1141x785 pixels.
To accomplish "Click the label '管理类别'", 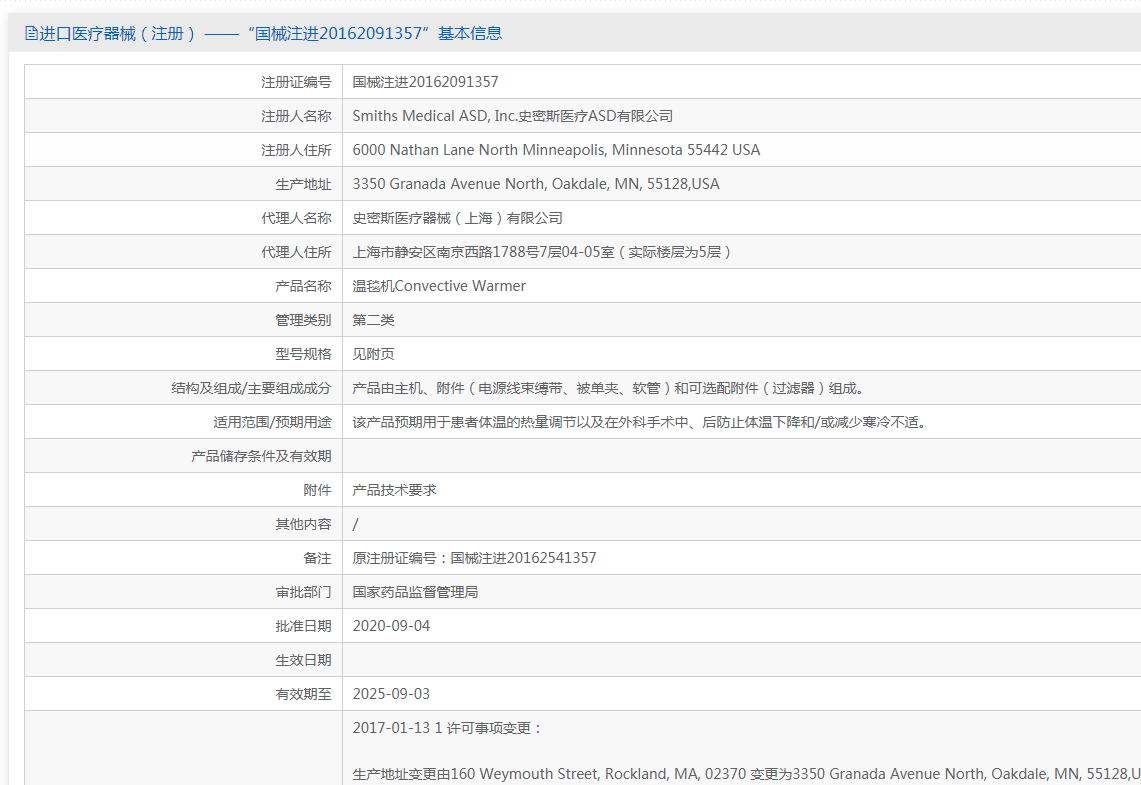I will 303,320.
